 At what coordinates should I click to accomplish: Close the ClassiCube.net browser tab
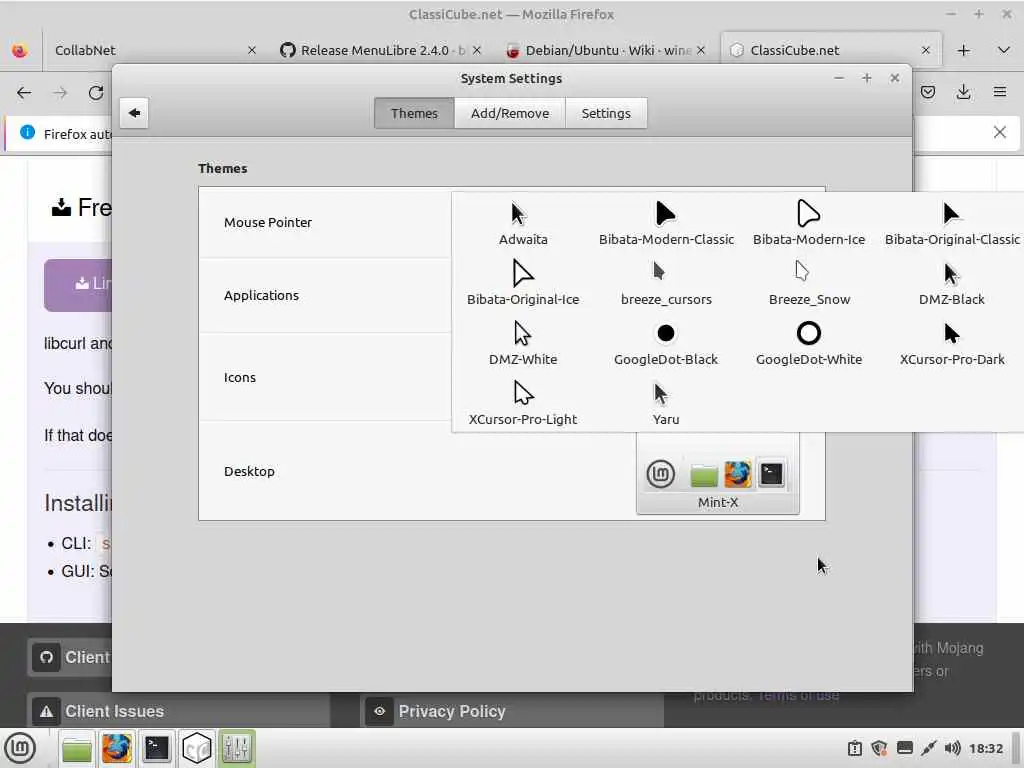point(925,50)
